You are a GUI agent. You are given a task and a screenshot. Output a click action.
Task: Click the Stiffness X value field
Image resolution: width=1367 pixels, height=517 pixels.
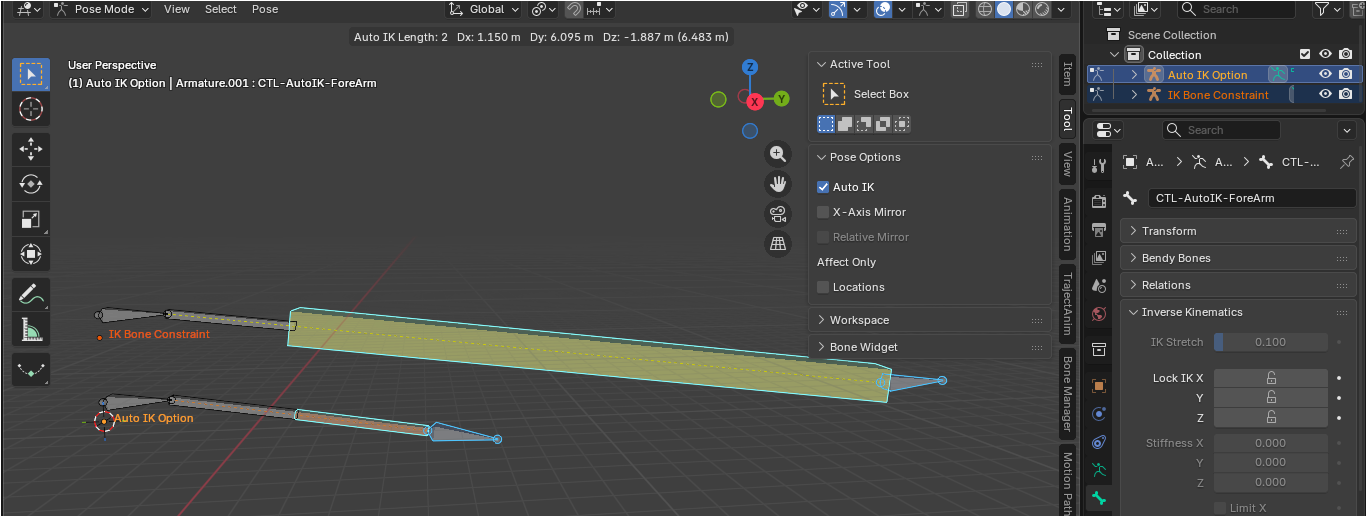(1271, 443)
